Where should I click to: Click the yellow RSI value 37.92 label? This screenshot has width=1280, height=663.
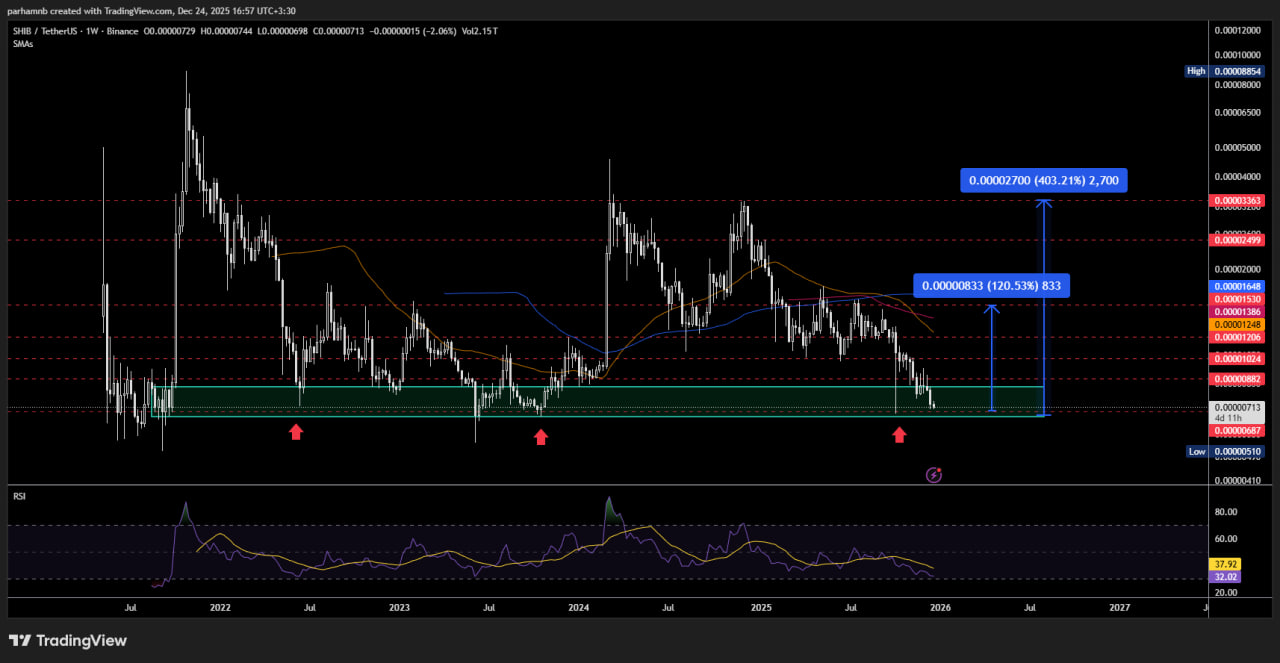click(1225, 564)
